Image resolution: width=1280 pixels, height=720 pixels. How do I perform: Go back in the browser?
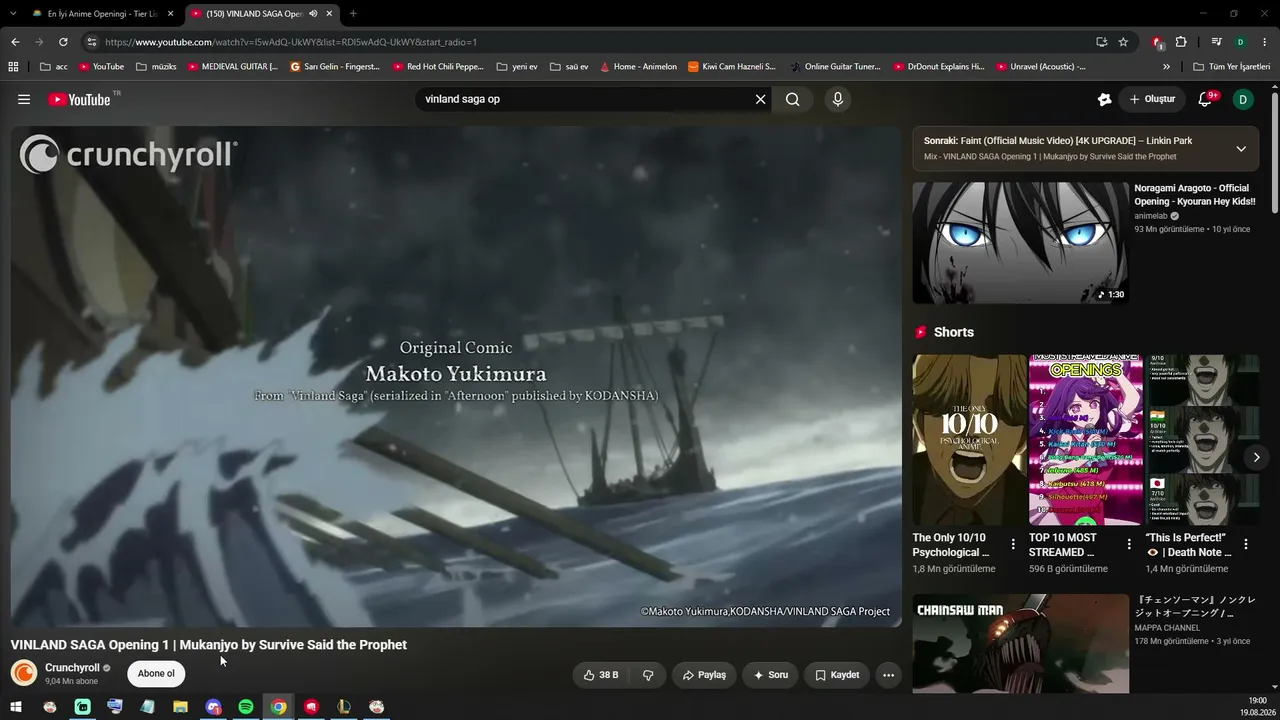(15, 42)
